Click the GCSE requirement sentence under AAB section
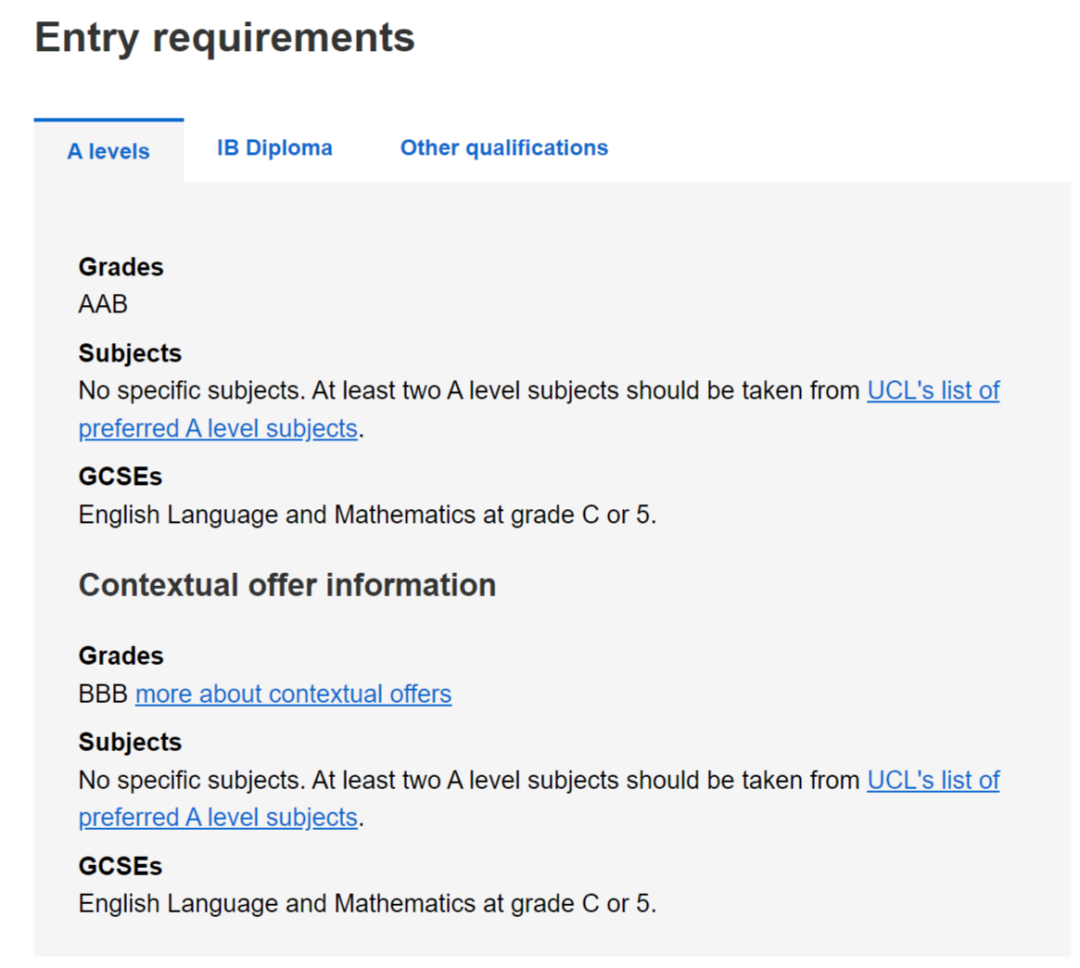Image resolution: width=1080 pixels, height=968 pixels. 367,515
